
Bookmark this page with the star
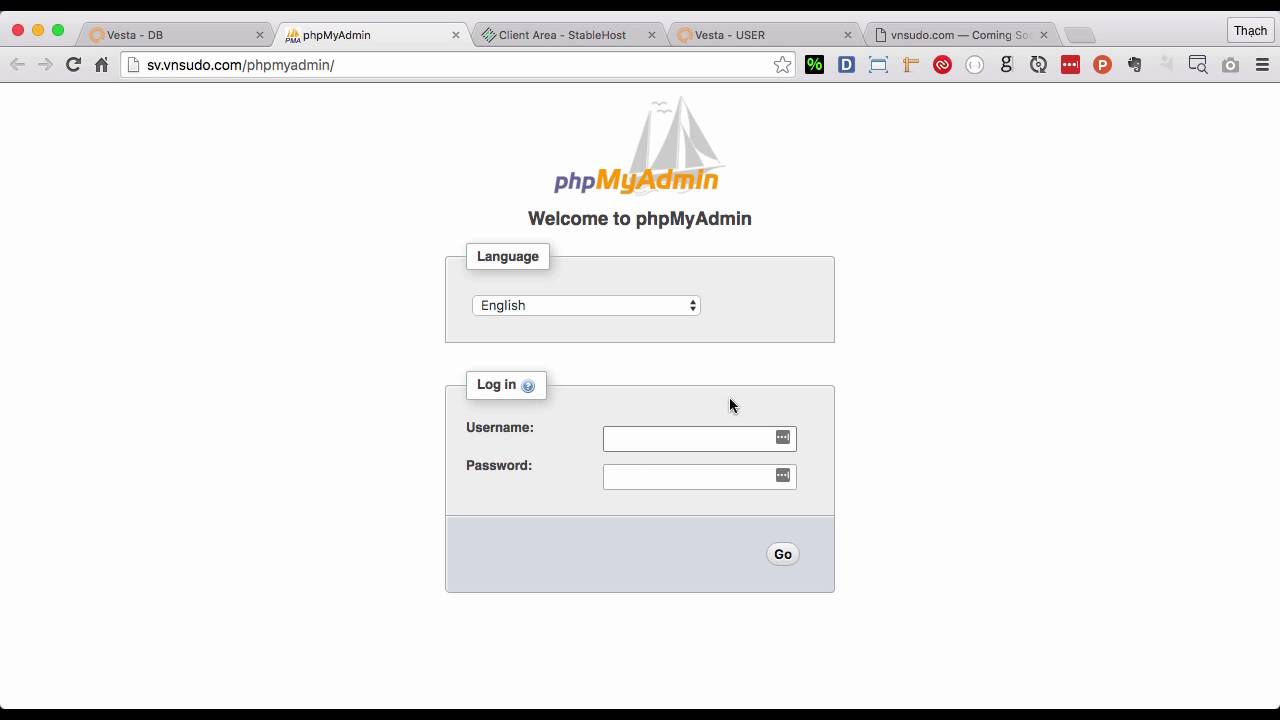782,65
